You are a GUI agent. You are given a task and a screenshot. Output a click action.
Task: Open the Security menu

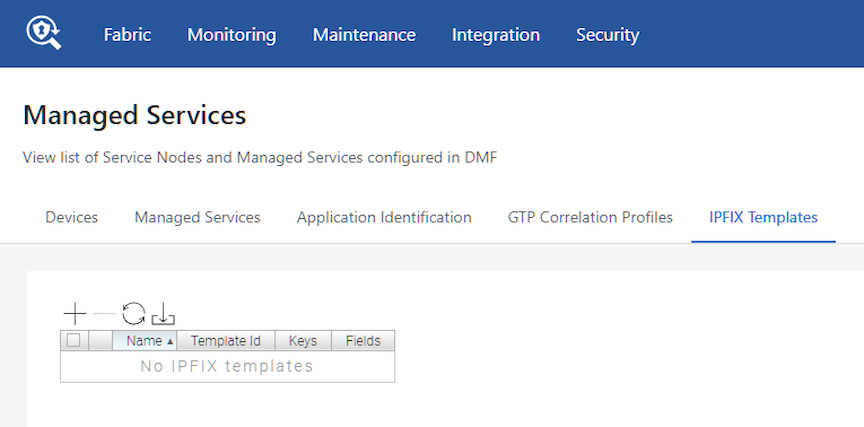(608, 35)
